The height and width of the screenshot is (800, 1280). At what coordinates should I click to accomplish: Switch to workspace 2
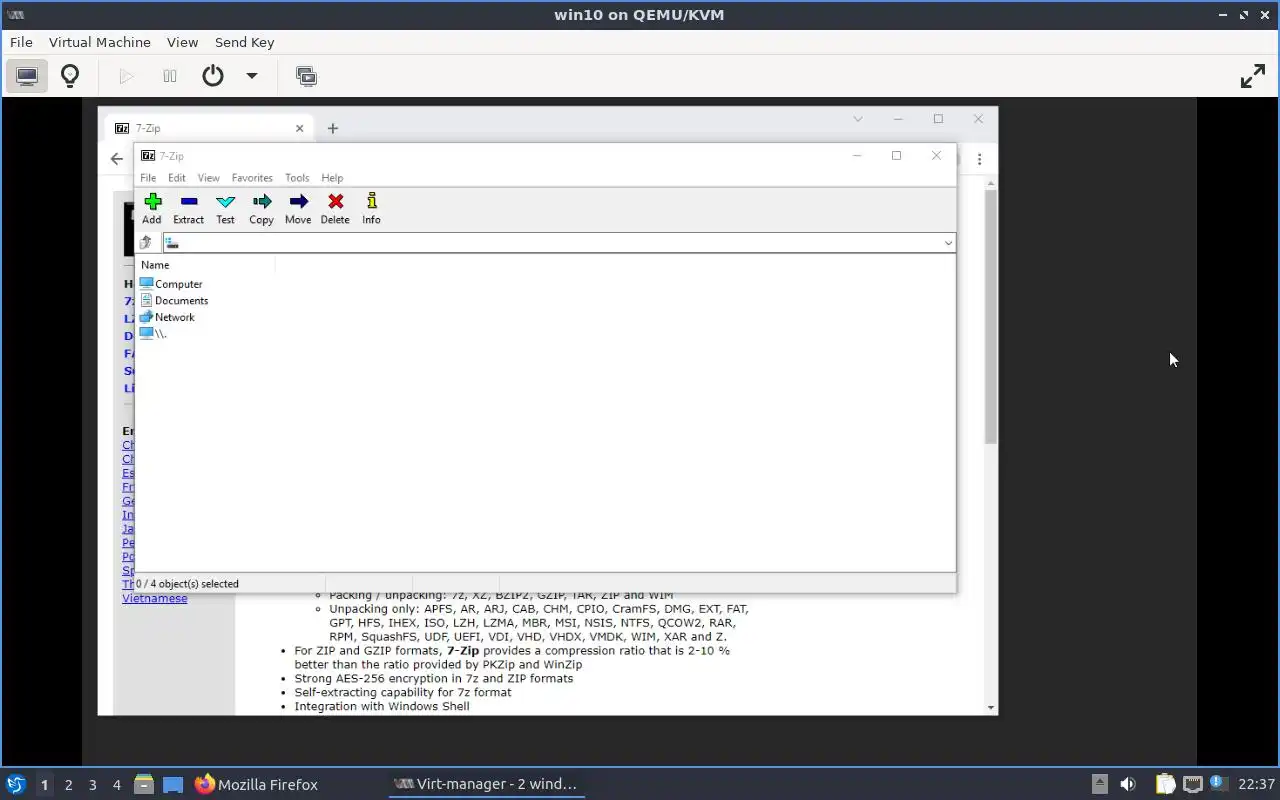[68, 785]
